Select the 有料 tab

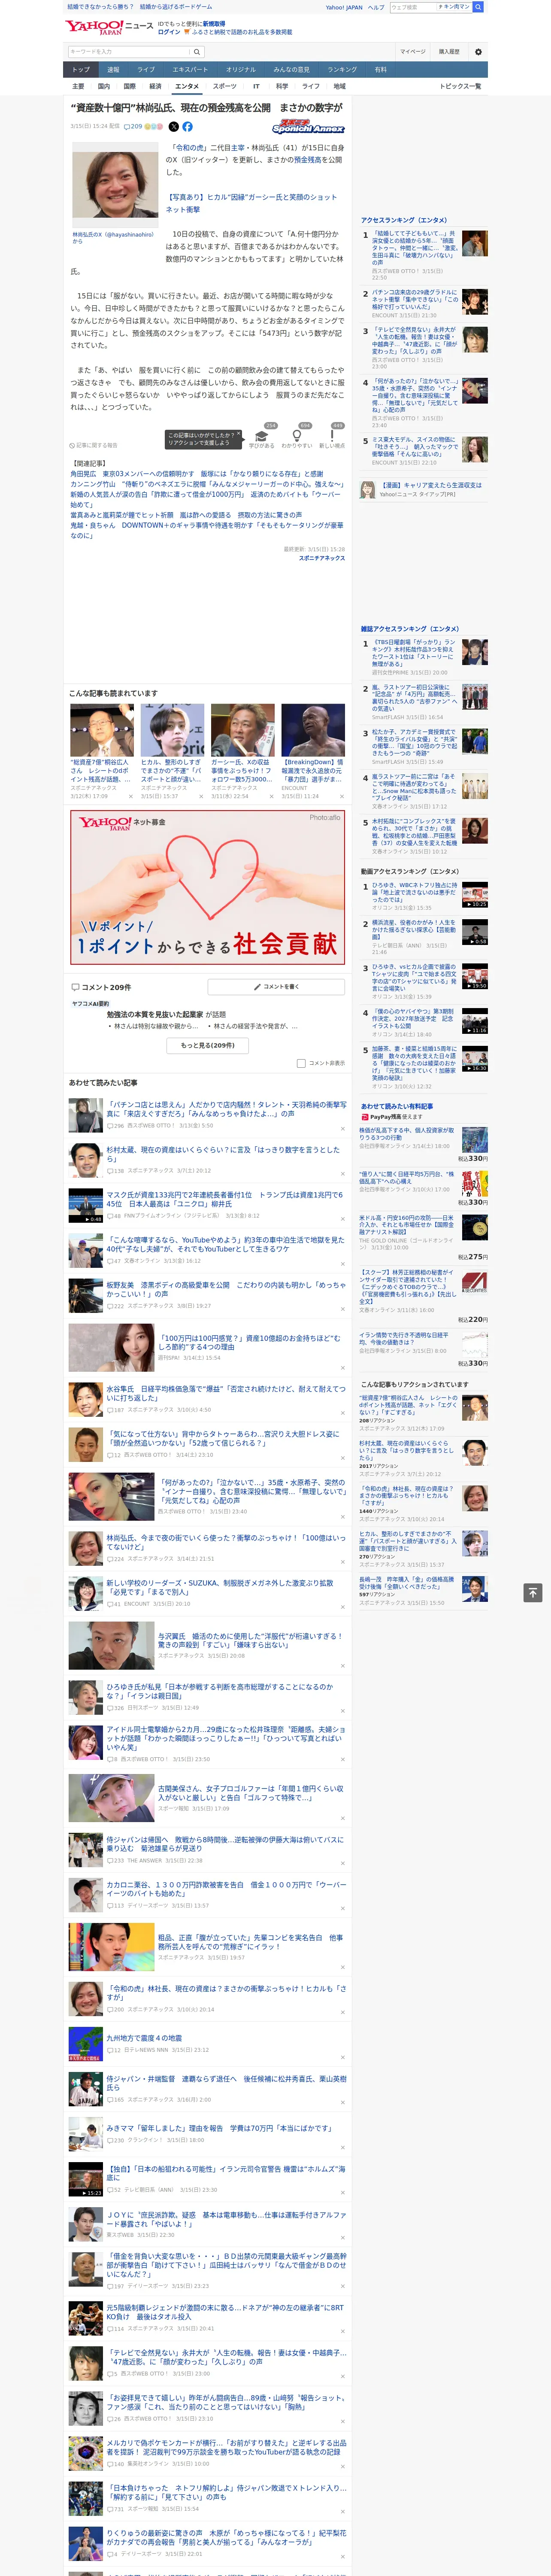(380, 70)
